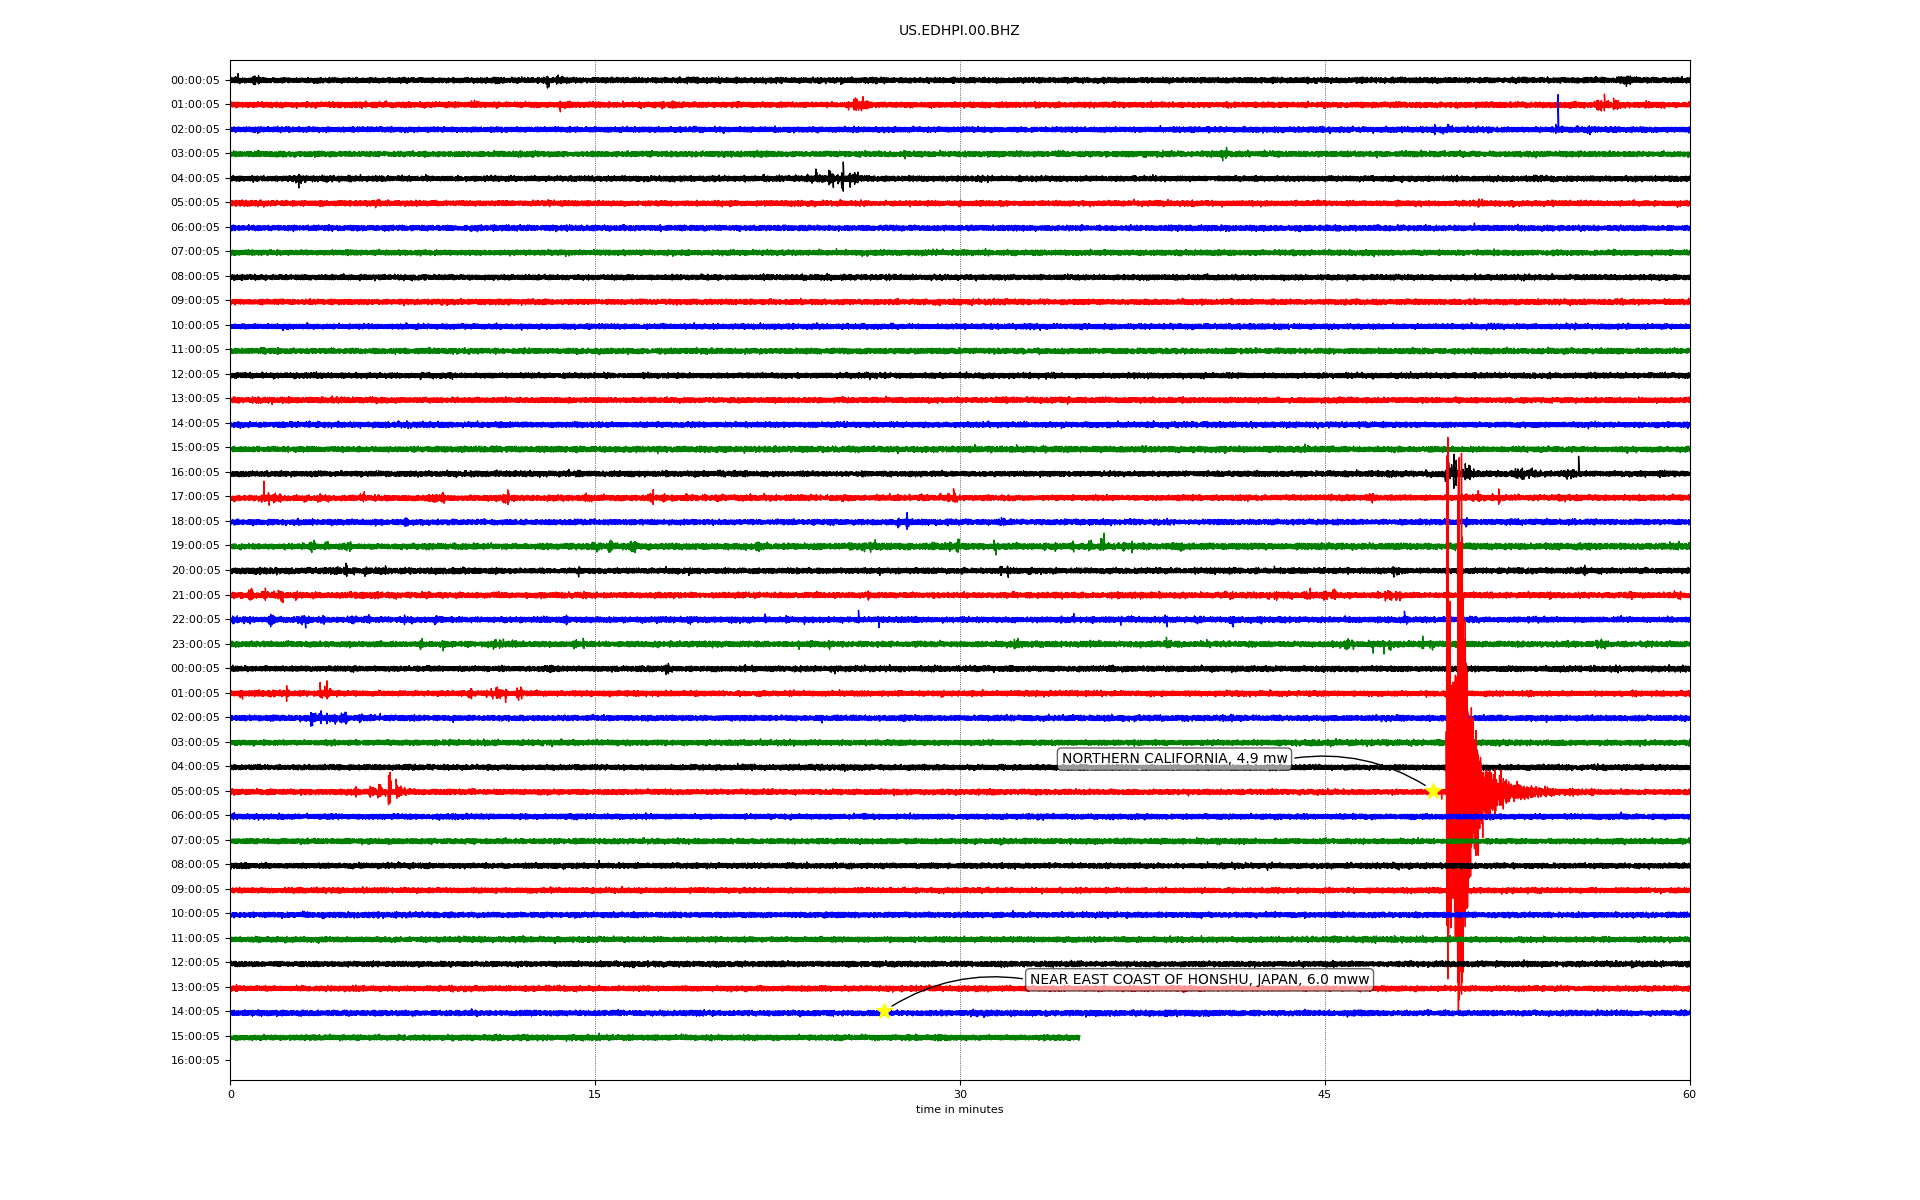Click the 45 tick on the x-axis
The image size is (1920, 1200).
coord(1325,1094)
